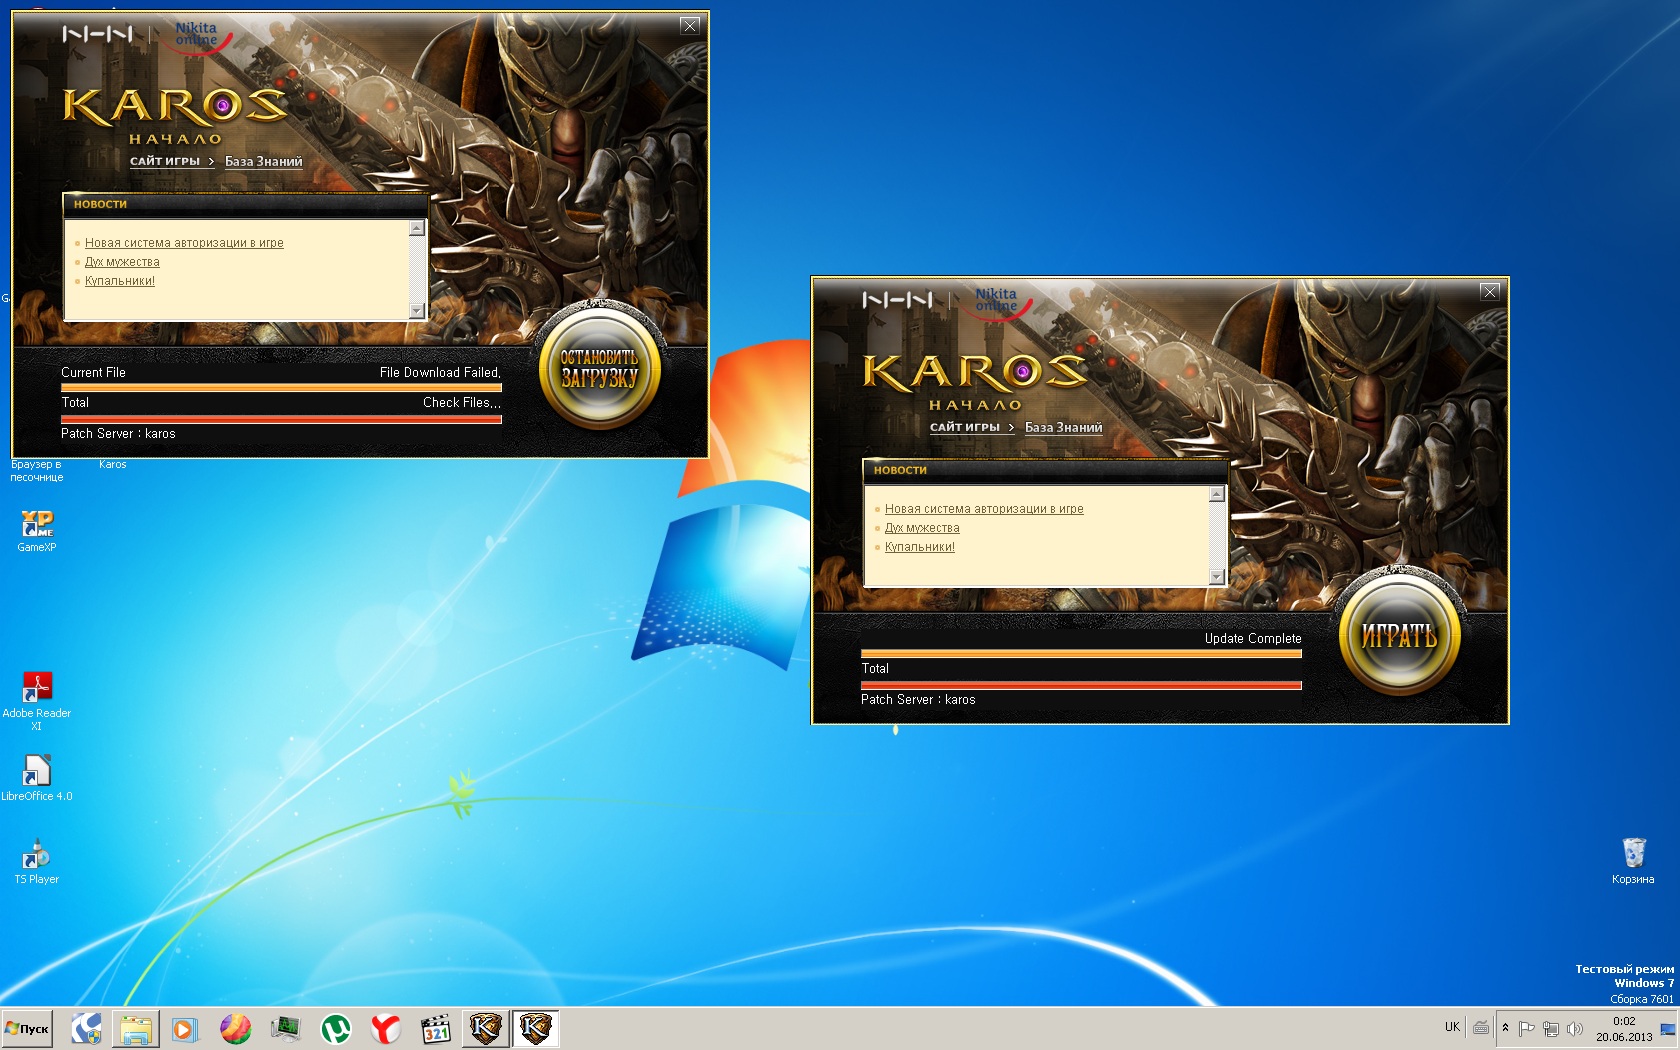Open the volume speaker tray icon
Image resolution: width=1680 pixels, height=1050 pixels.
pos(1575,1028)
